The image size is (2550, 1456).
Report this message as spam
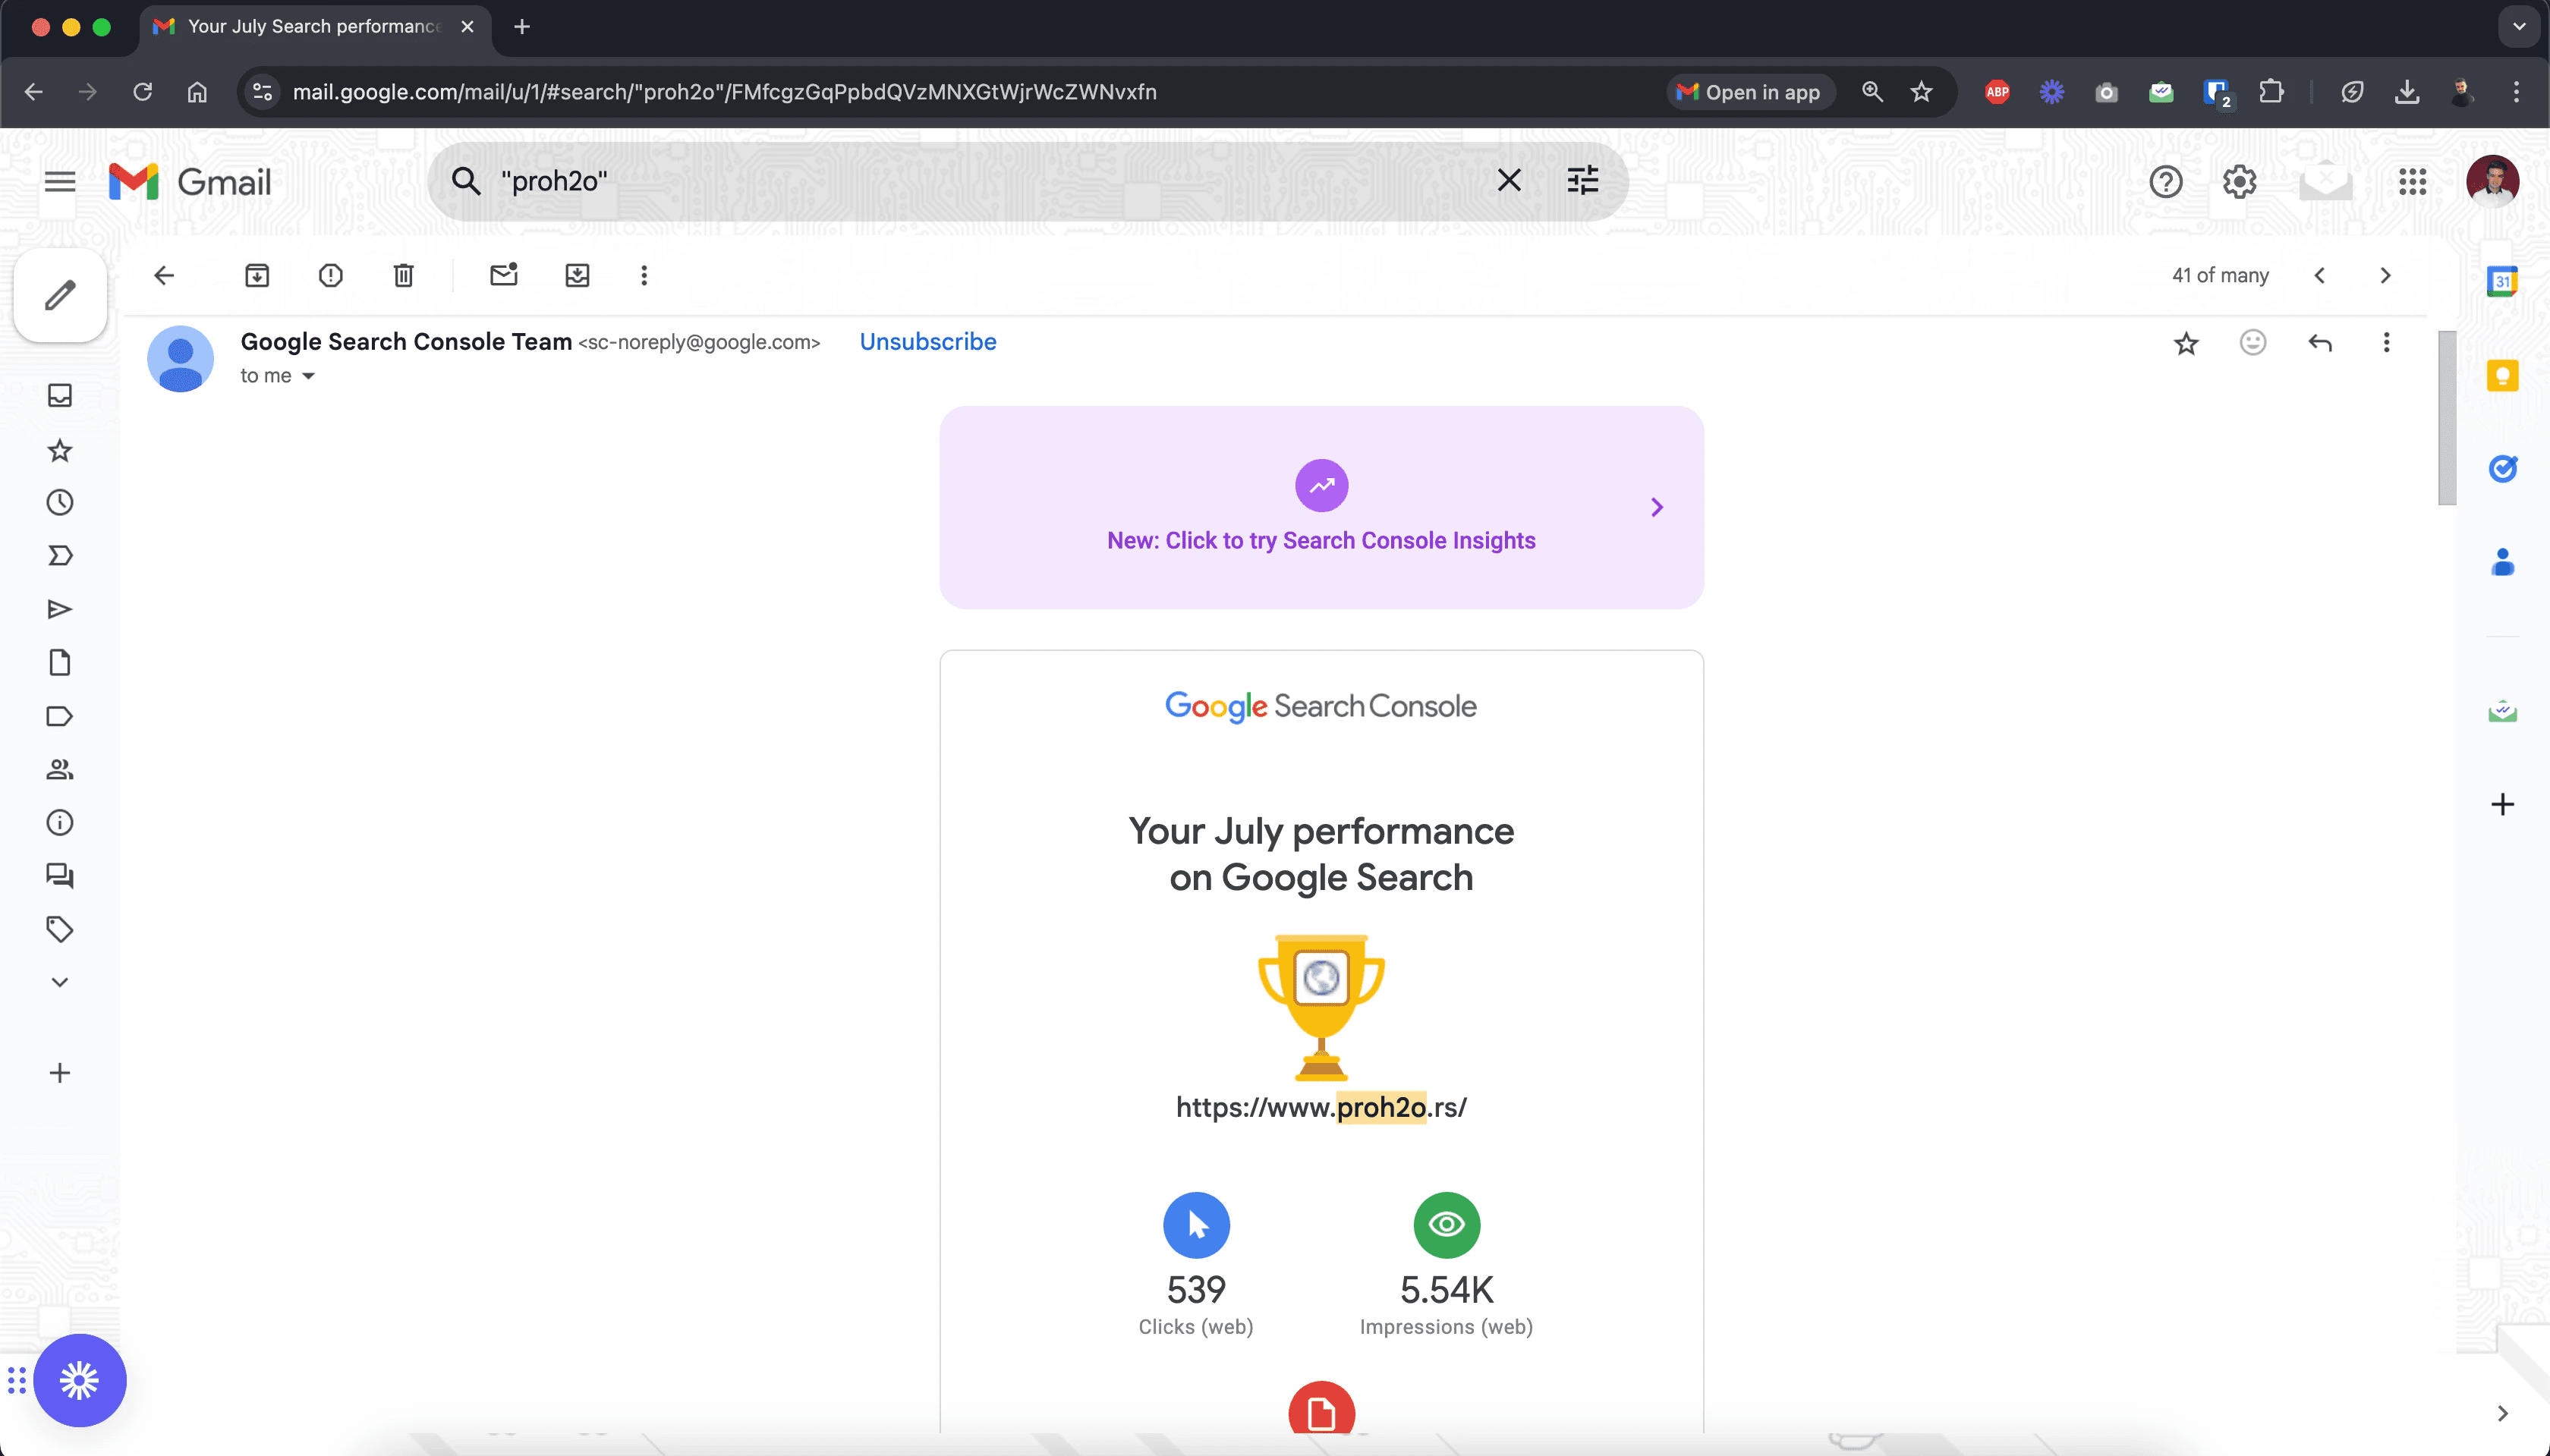coord(330,275)
